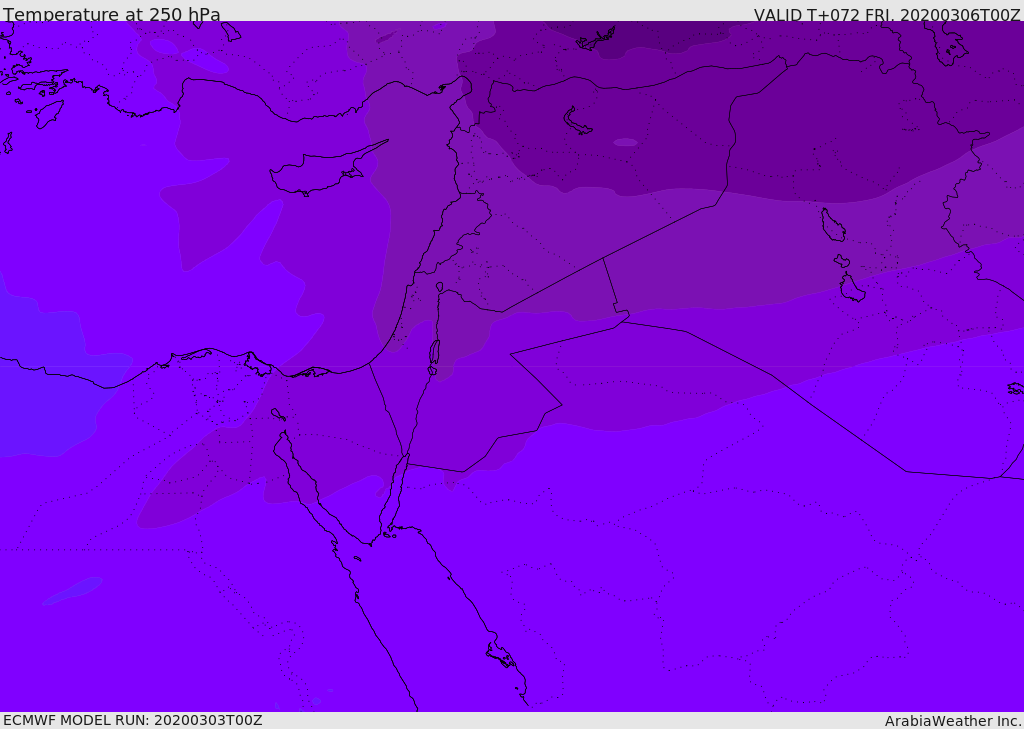Click the 'ArabiaWeather Inc' credit text
The height and width of the screenshot is (729, 1024).
pos(952,721)
